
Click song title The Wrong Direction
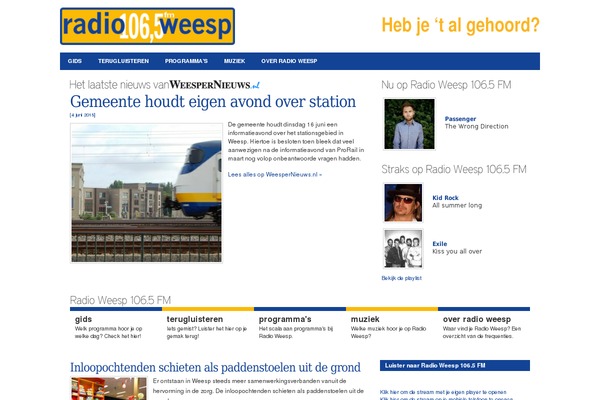476,126
